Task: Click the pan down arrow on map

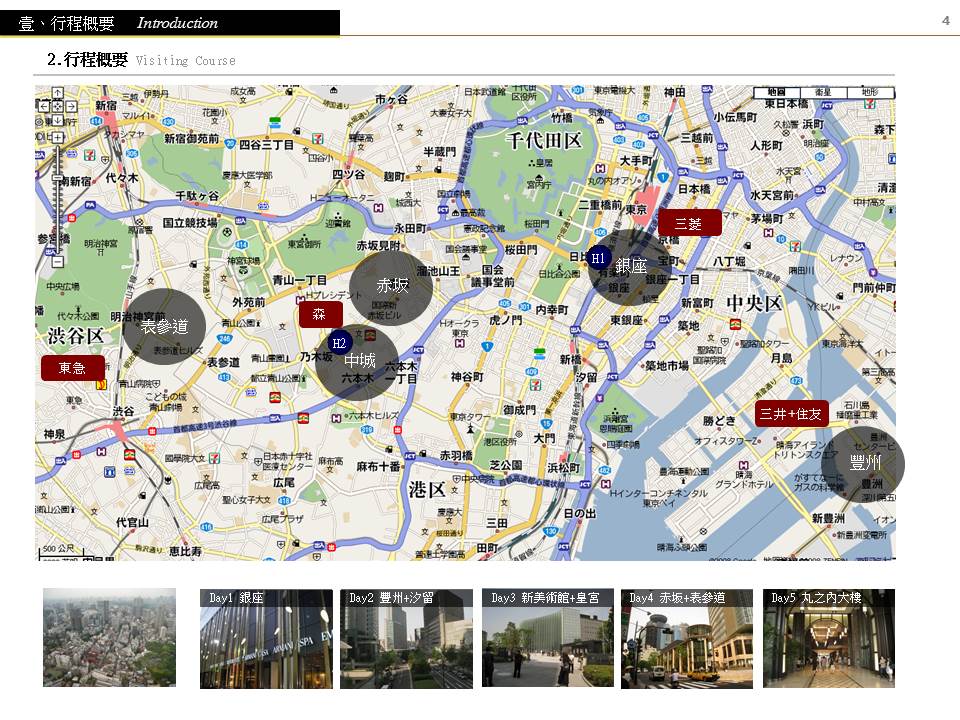Action: [57, 118]
